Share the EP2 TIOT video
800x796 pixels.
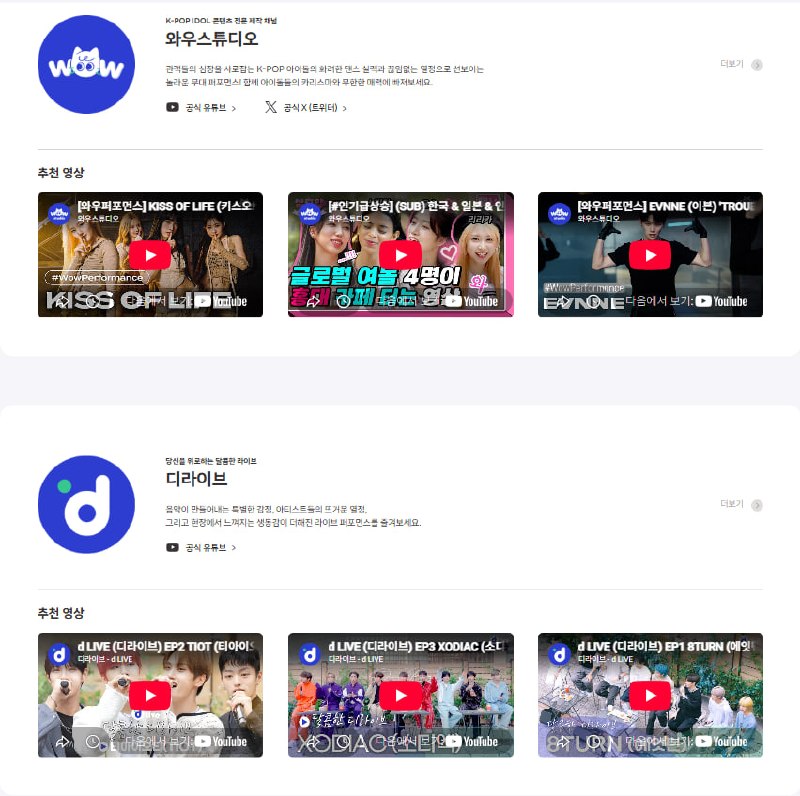click(x=62, y=741)
